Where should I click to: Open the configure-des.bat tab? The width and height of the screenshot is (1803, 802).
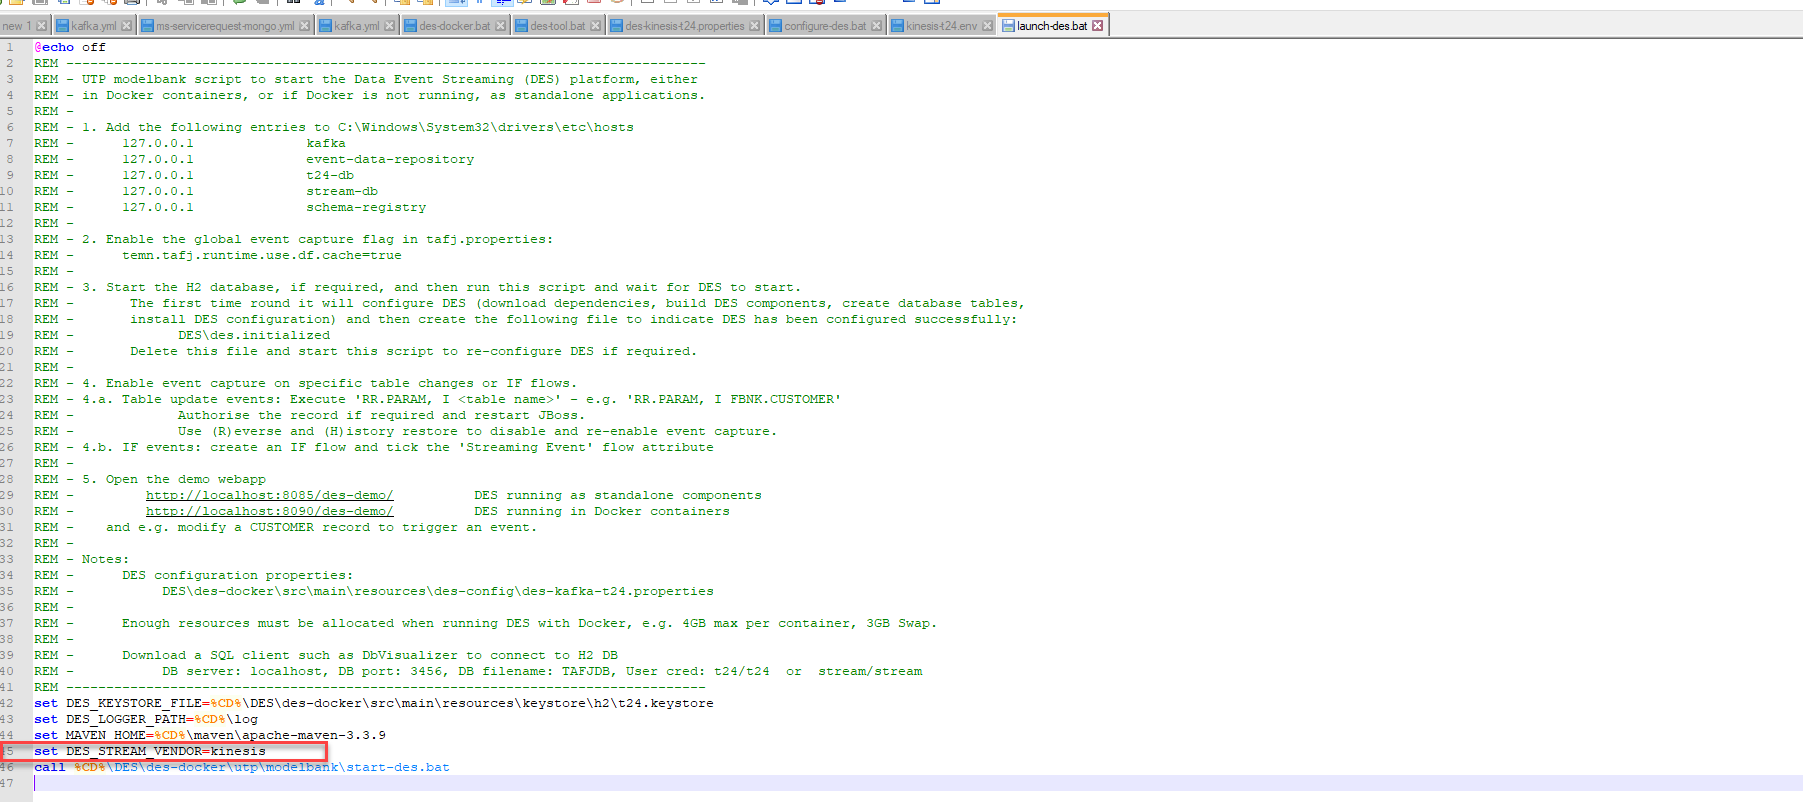pyautogui.click(x=825, y=26)
